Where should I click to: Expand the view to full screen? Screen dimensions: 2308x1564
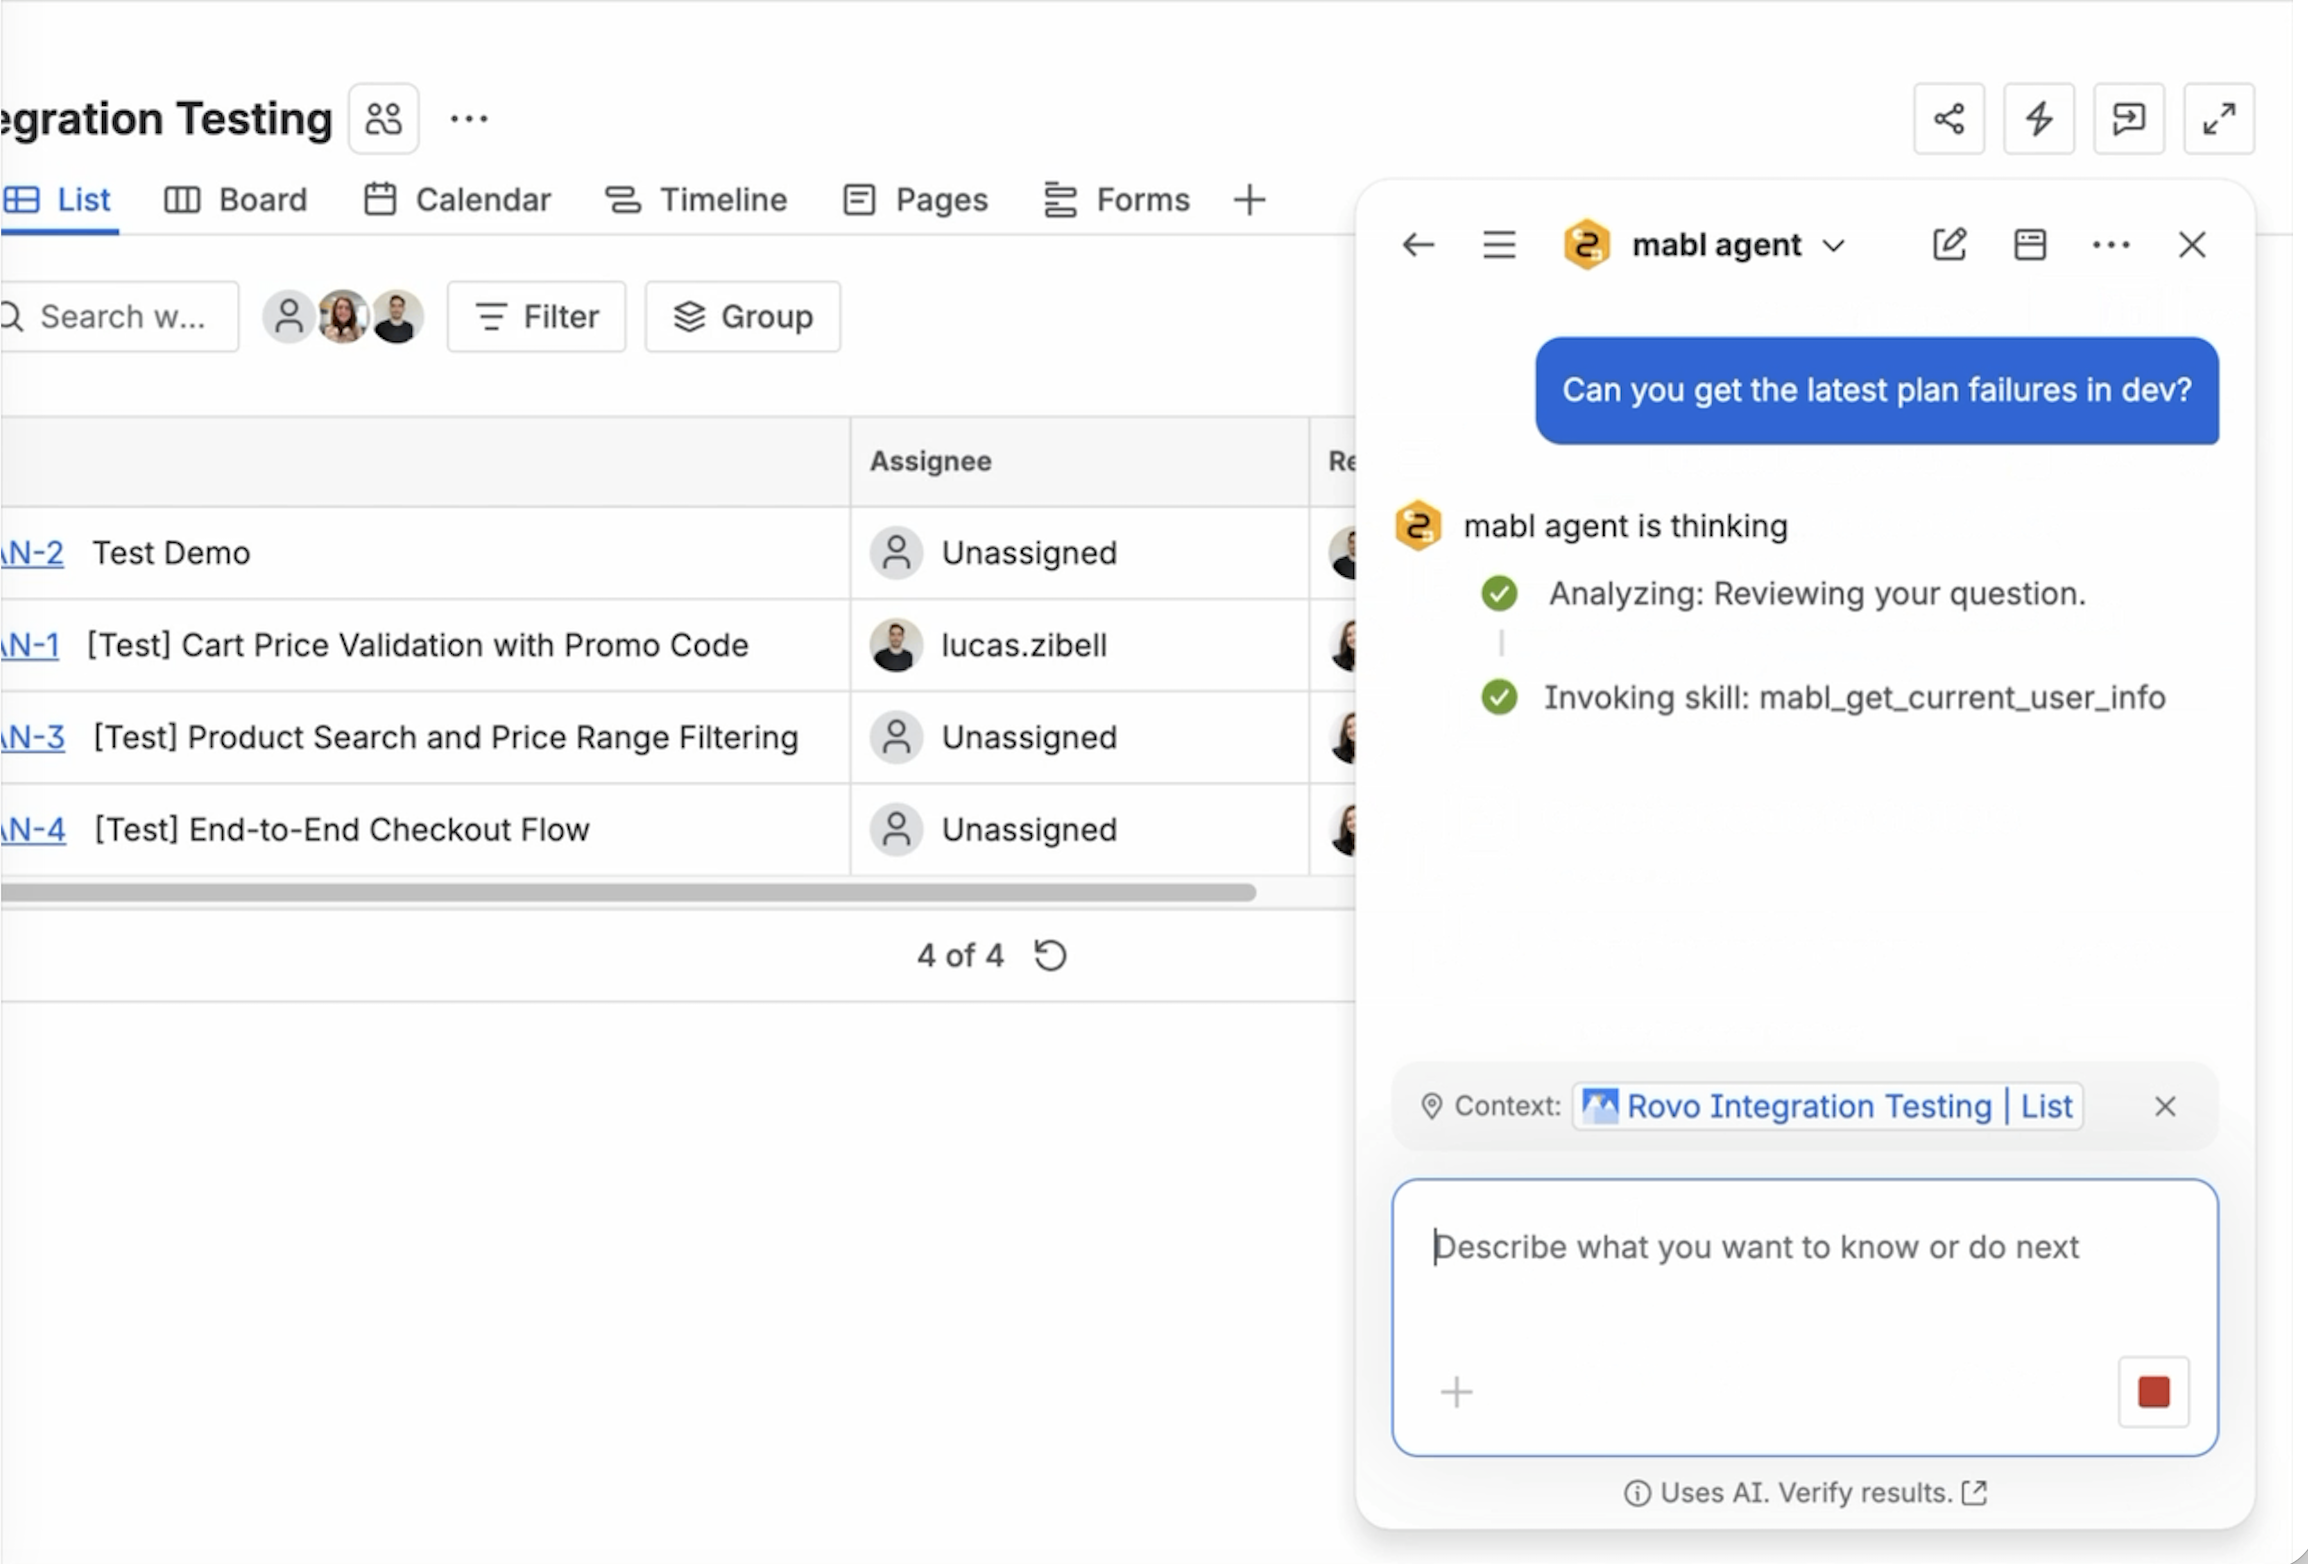coord(2219,119)
